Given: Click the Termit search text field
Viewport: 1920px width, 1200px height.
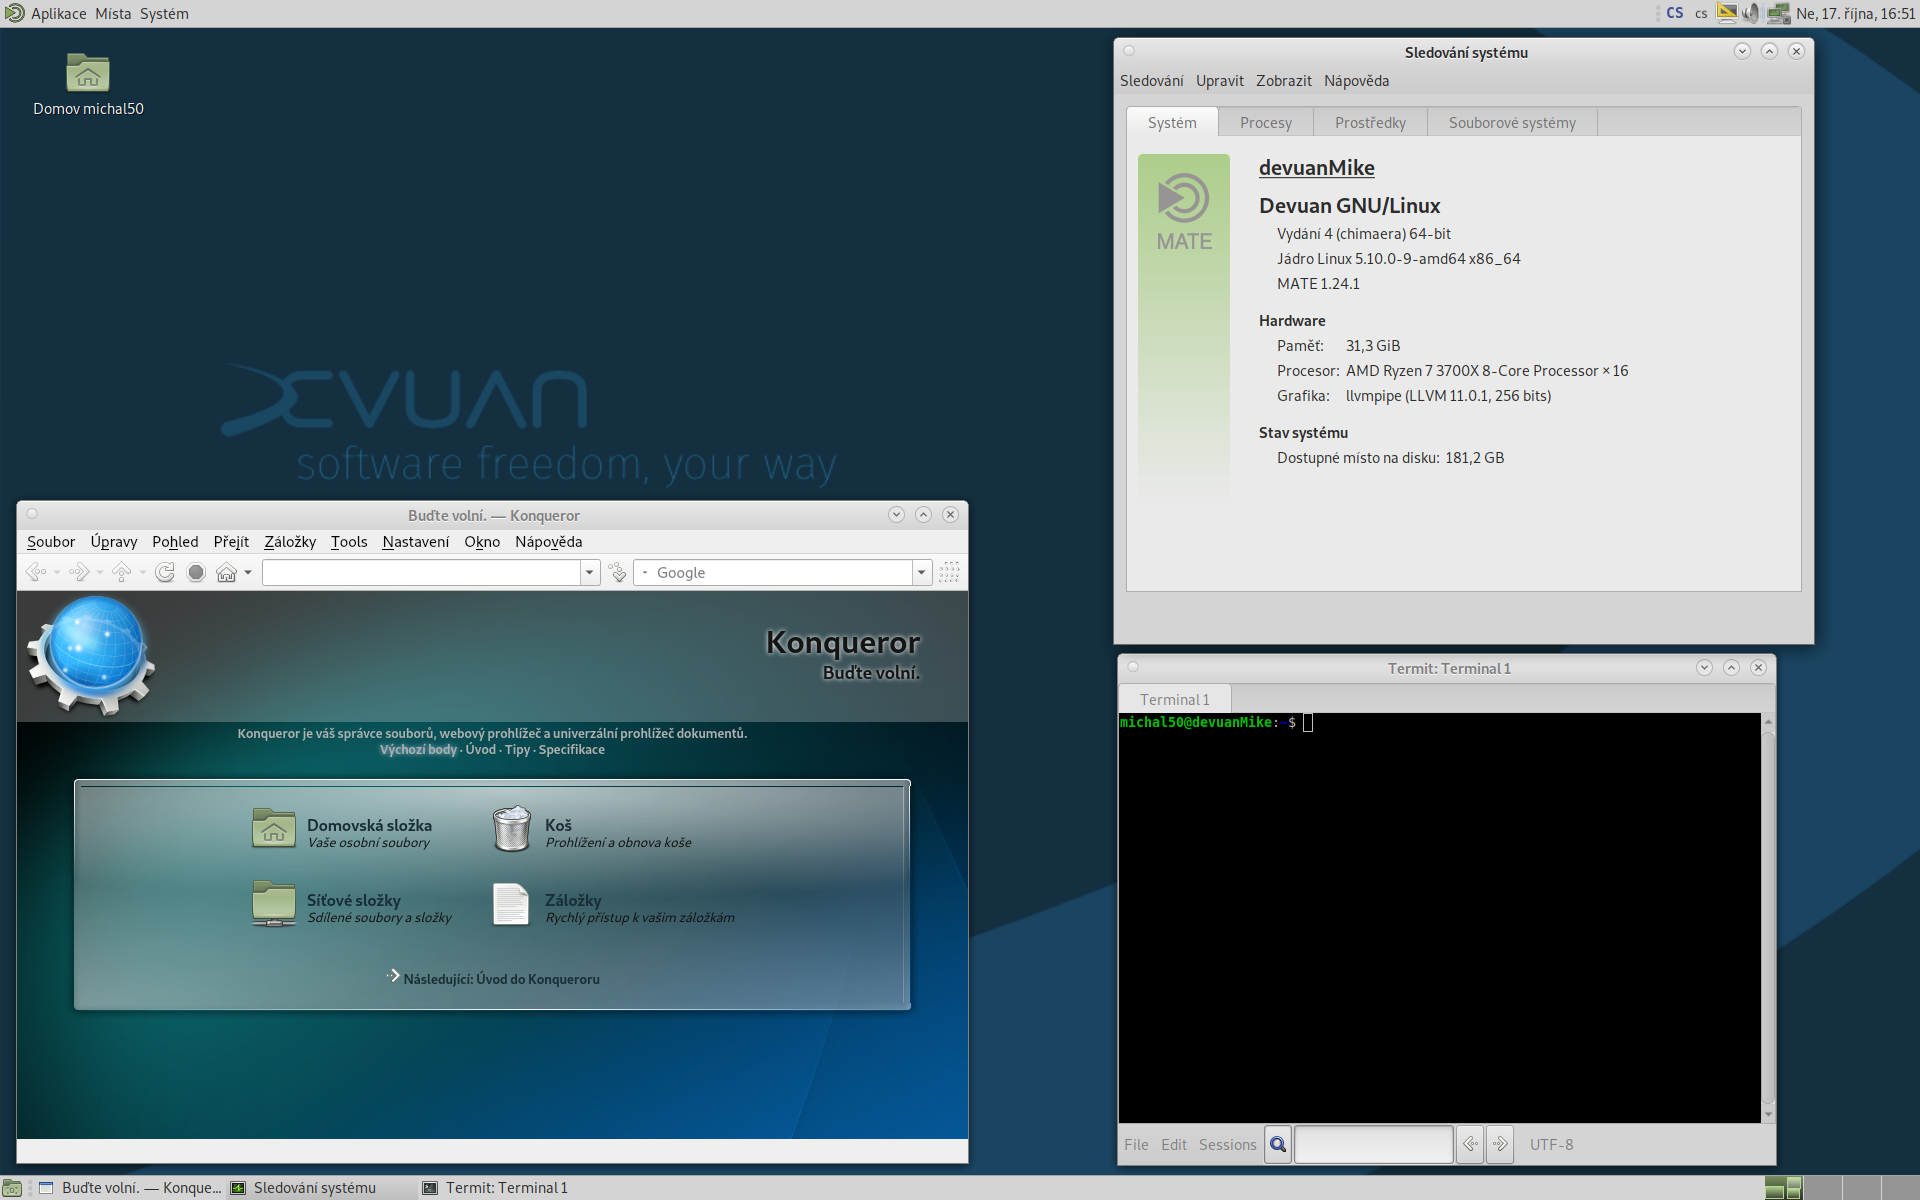Looking at the screenshot, I should (x=1373, y=1144).
